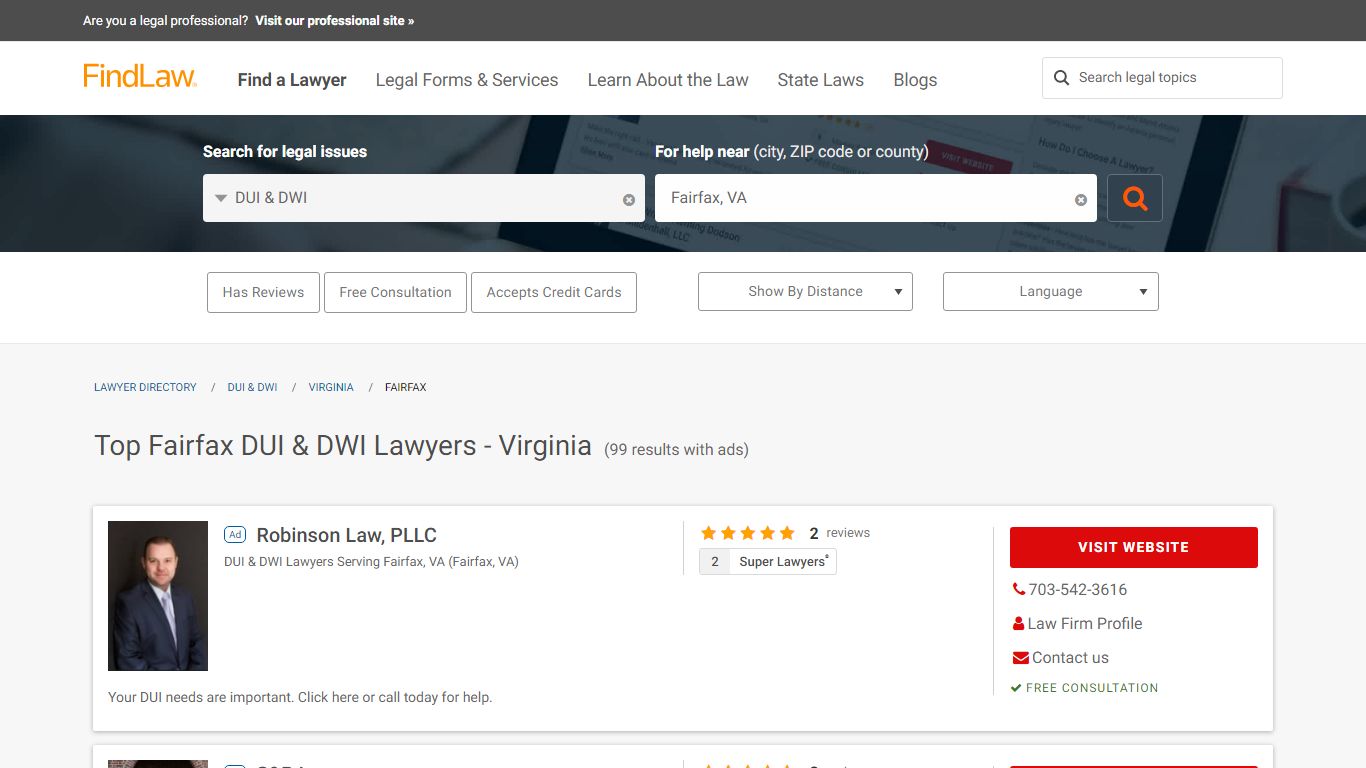Click the Ad badge next to Robinson Law
The width and height of the screenshot is (1366, 768).
[235, 535]
